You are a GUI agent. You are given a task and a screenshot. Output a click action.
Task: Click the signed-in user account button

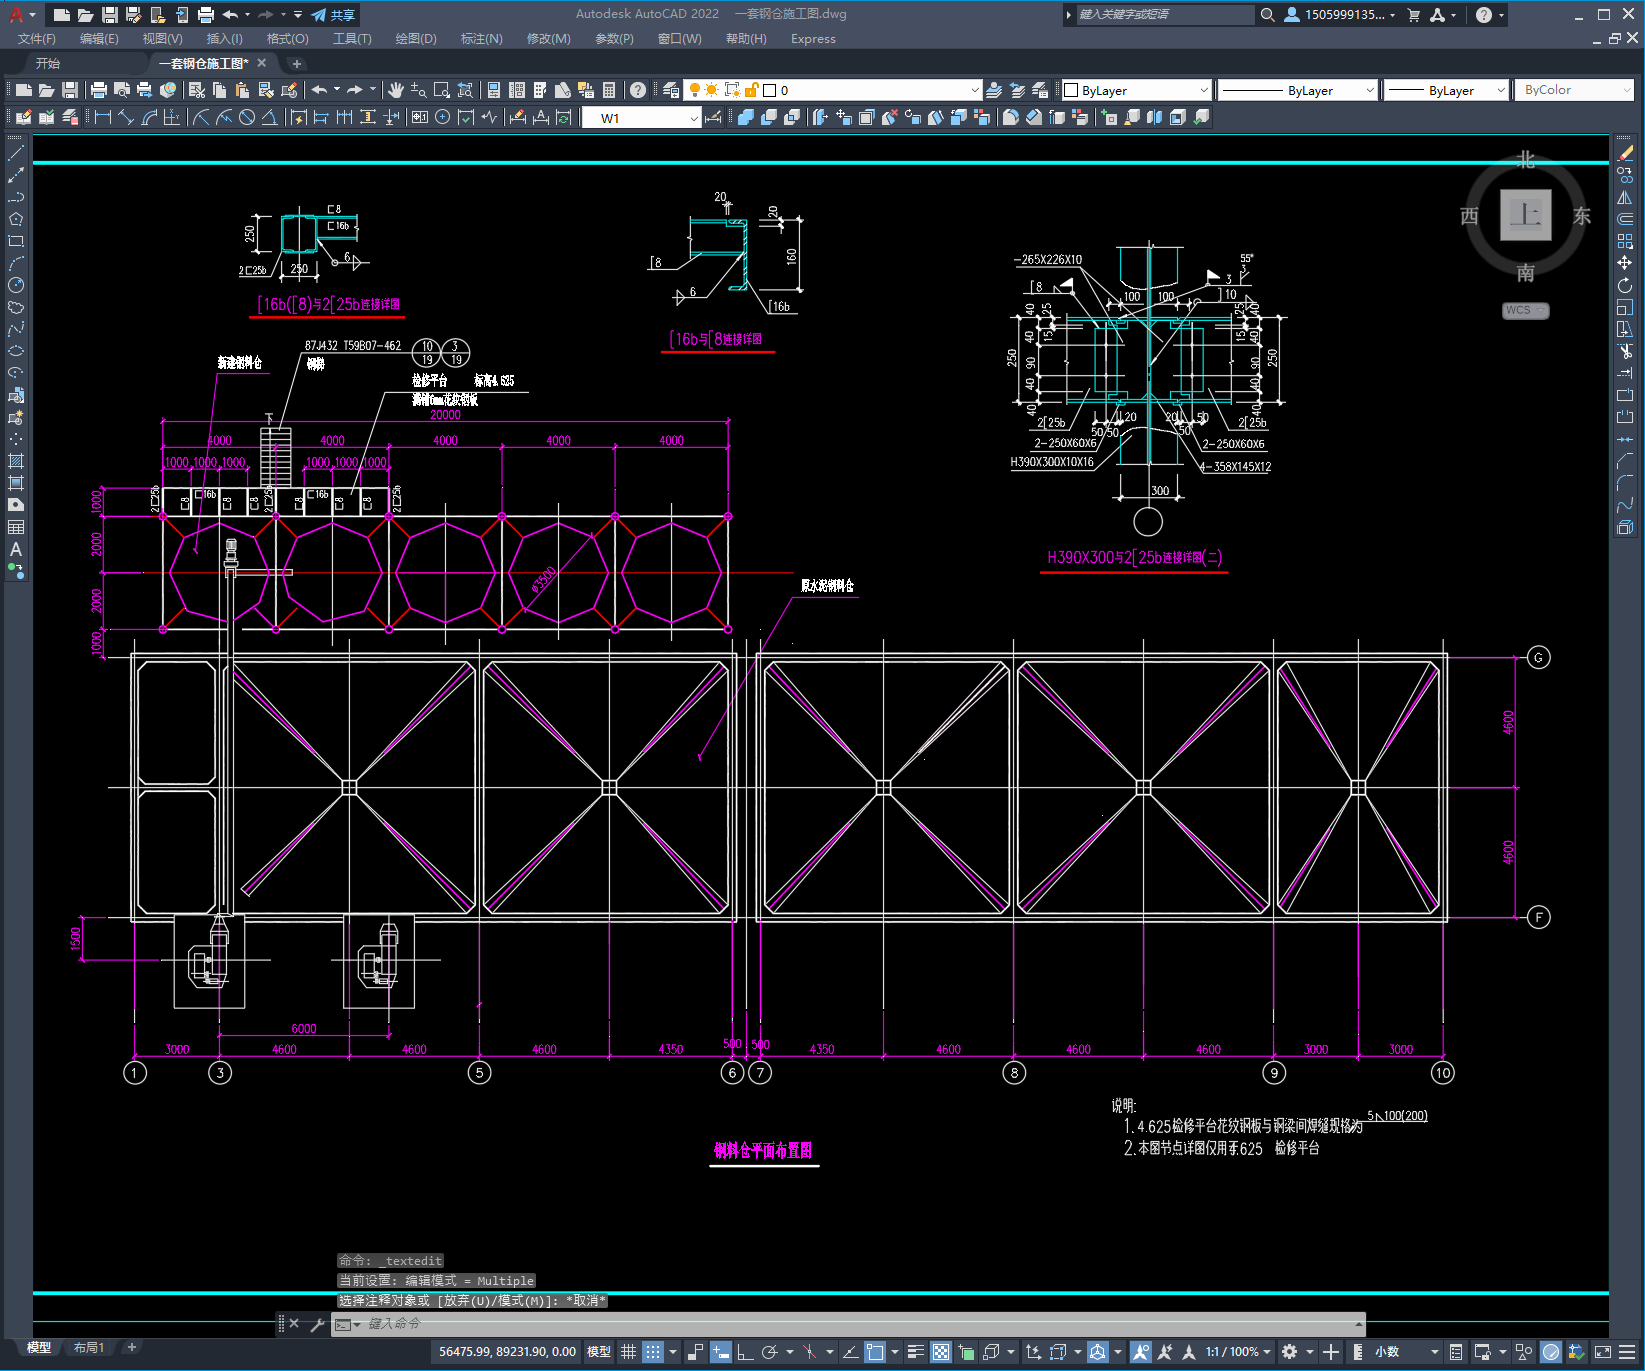point(1340,15)
